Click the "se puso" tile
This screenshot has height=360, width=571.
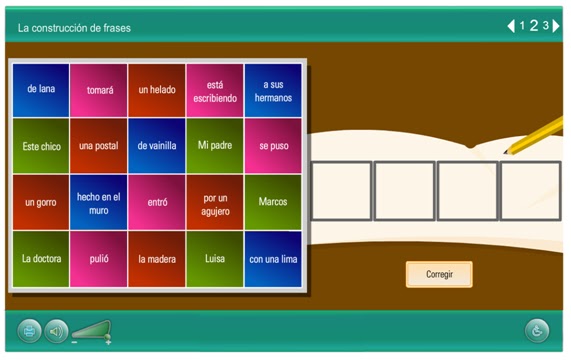pos(273,146)
